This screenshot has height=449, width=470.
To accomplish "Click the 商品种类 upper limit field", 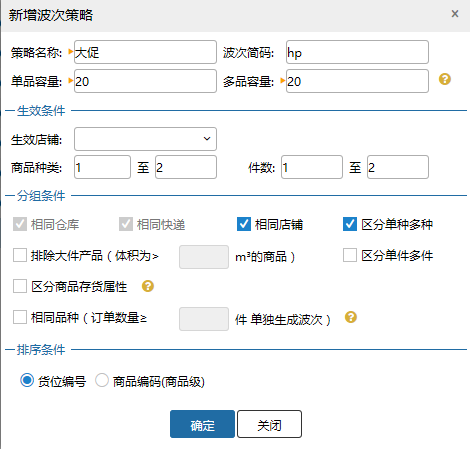I will (x=186, y=167).
